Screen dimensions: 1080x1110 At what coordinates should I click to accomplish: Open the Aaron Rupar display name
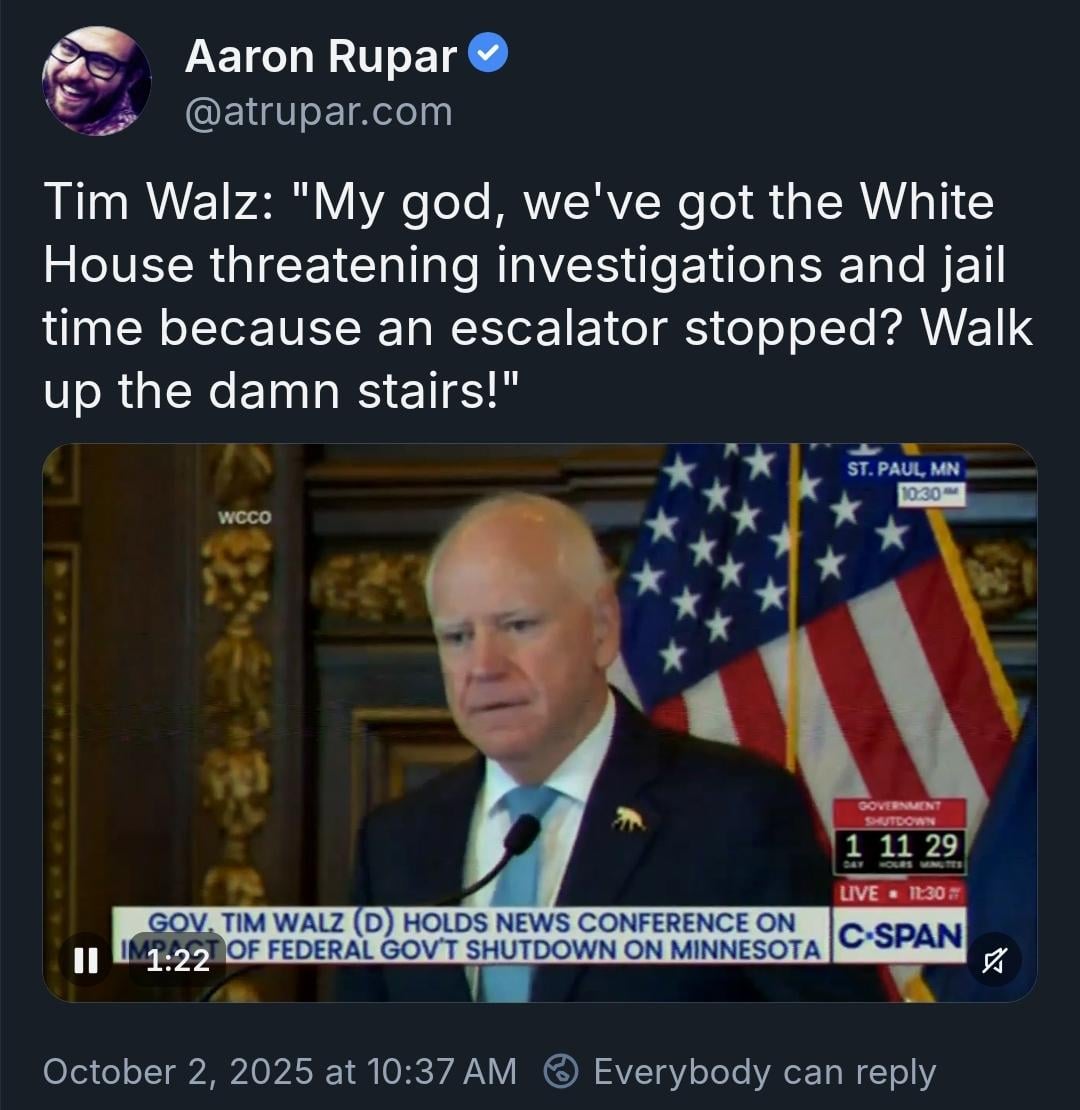[321, 56]
